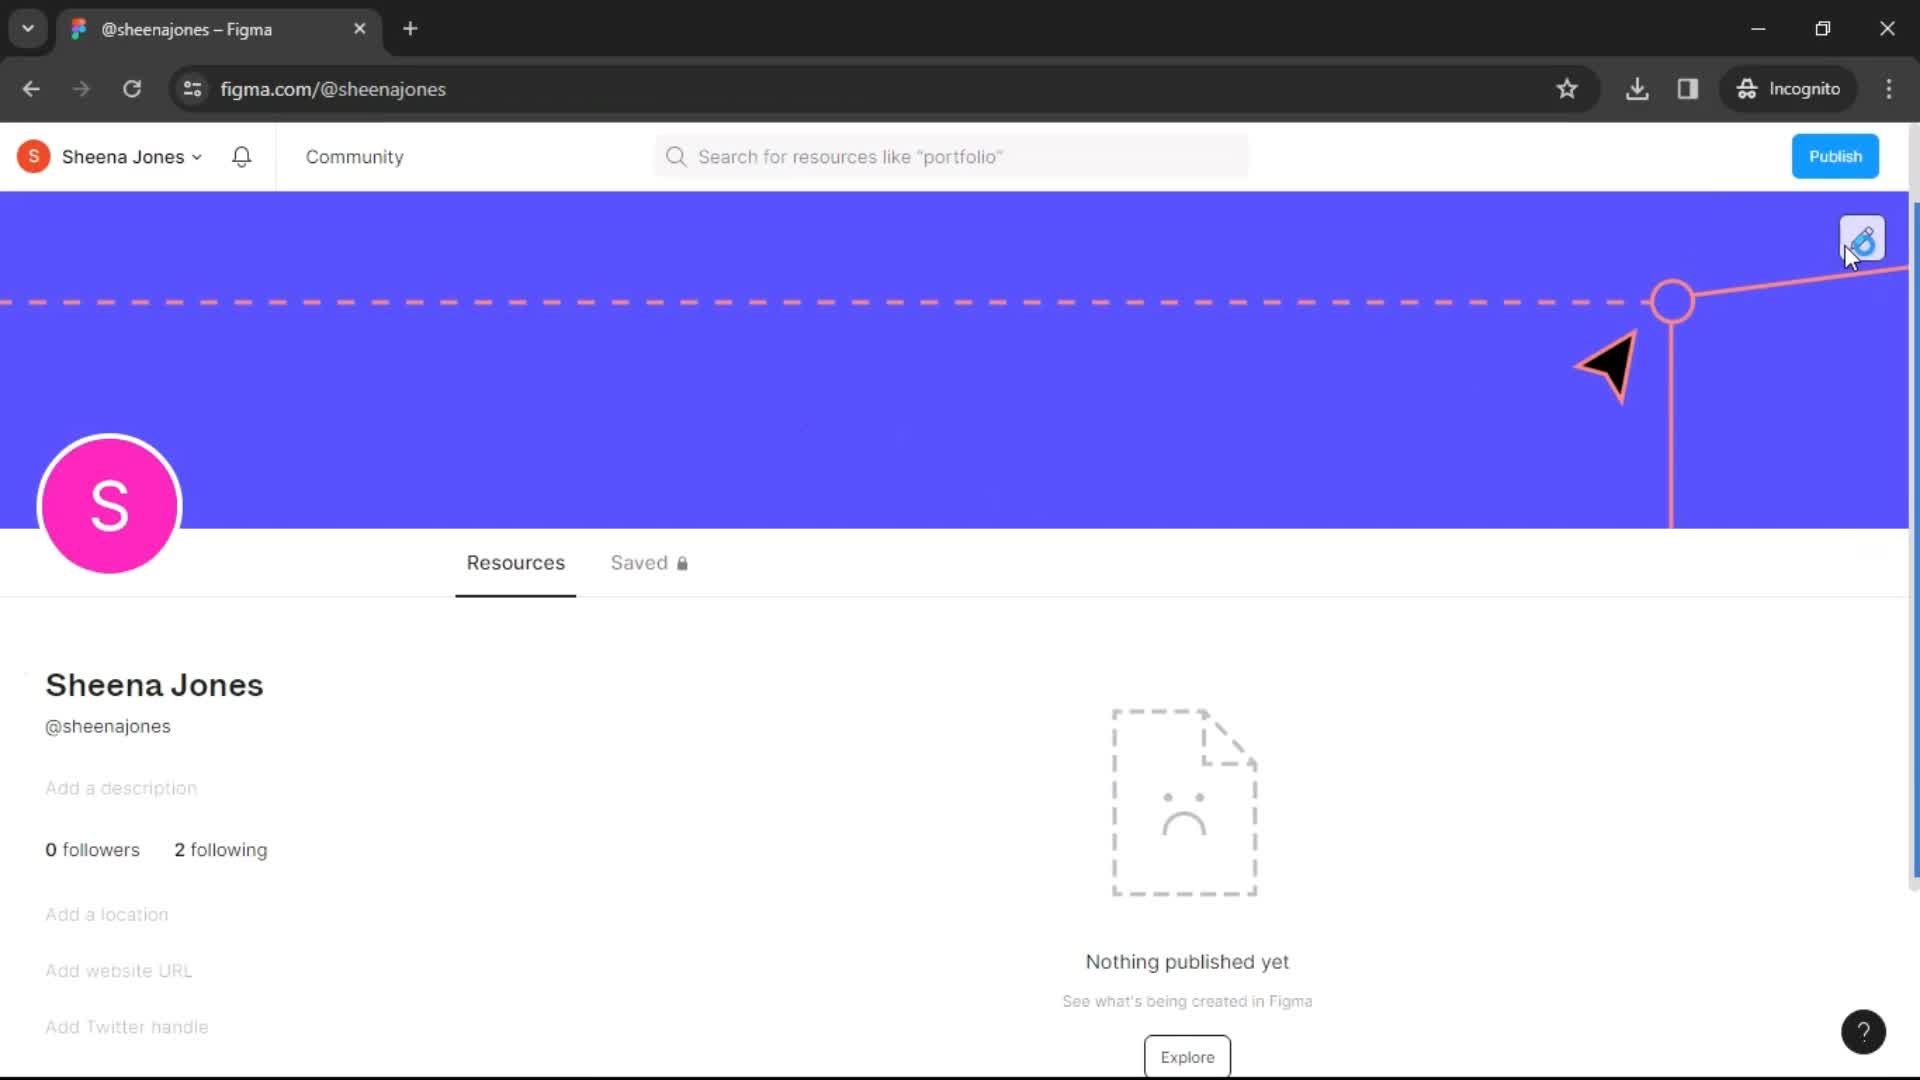This screenshot has width=1920, height=1080.
Task: Click the browser address bar dropdown
Action: [x=26, y=26]
